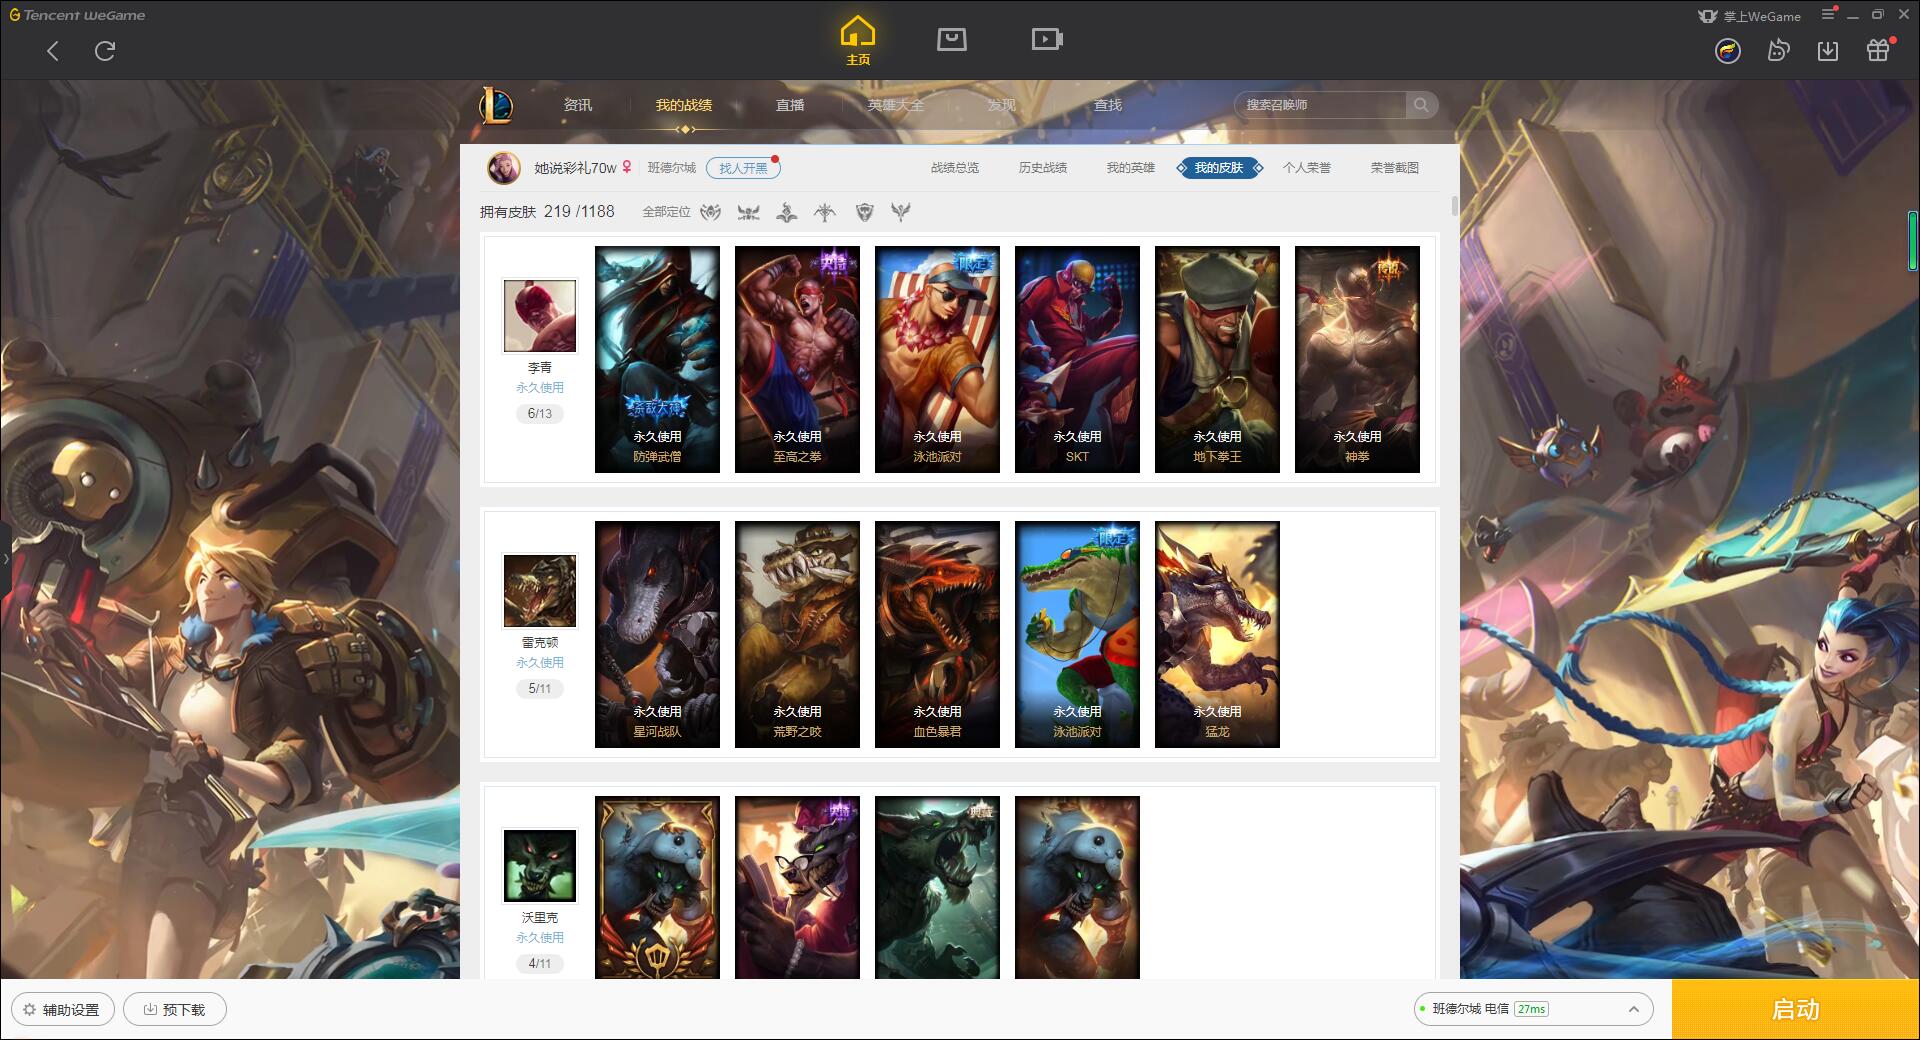Click the League of Legends logo

(x=496, y=105)
